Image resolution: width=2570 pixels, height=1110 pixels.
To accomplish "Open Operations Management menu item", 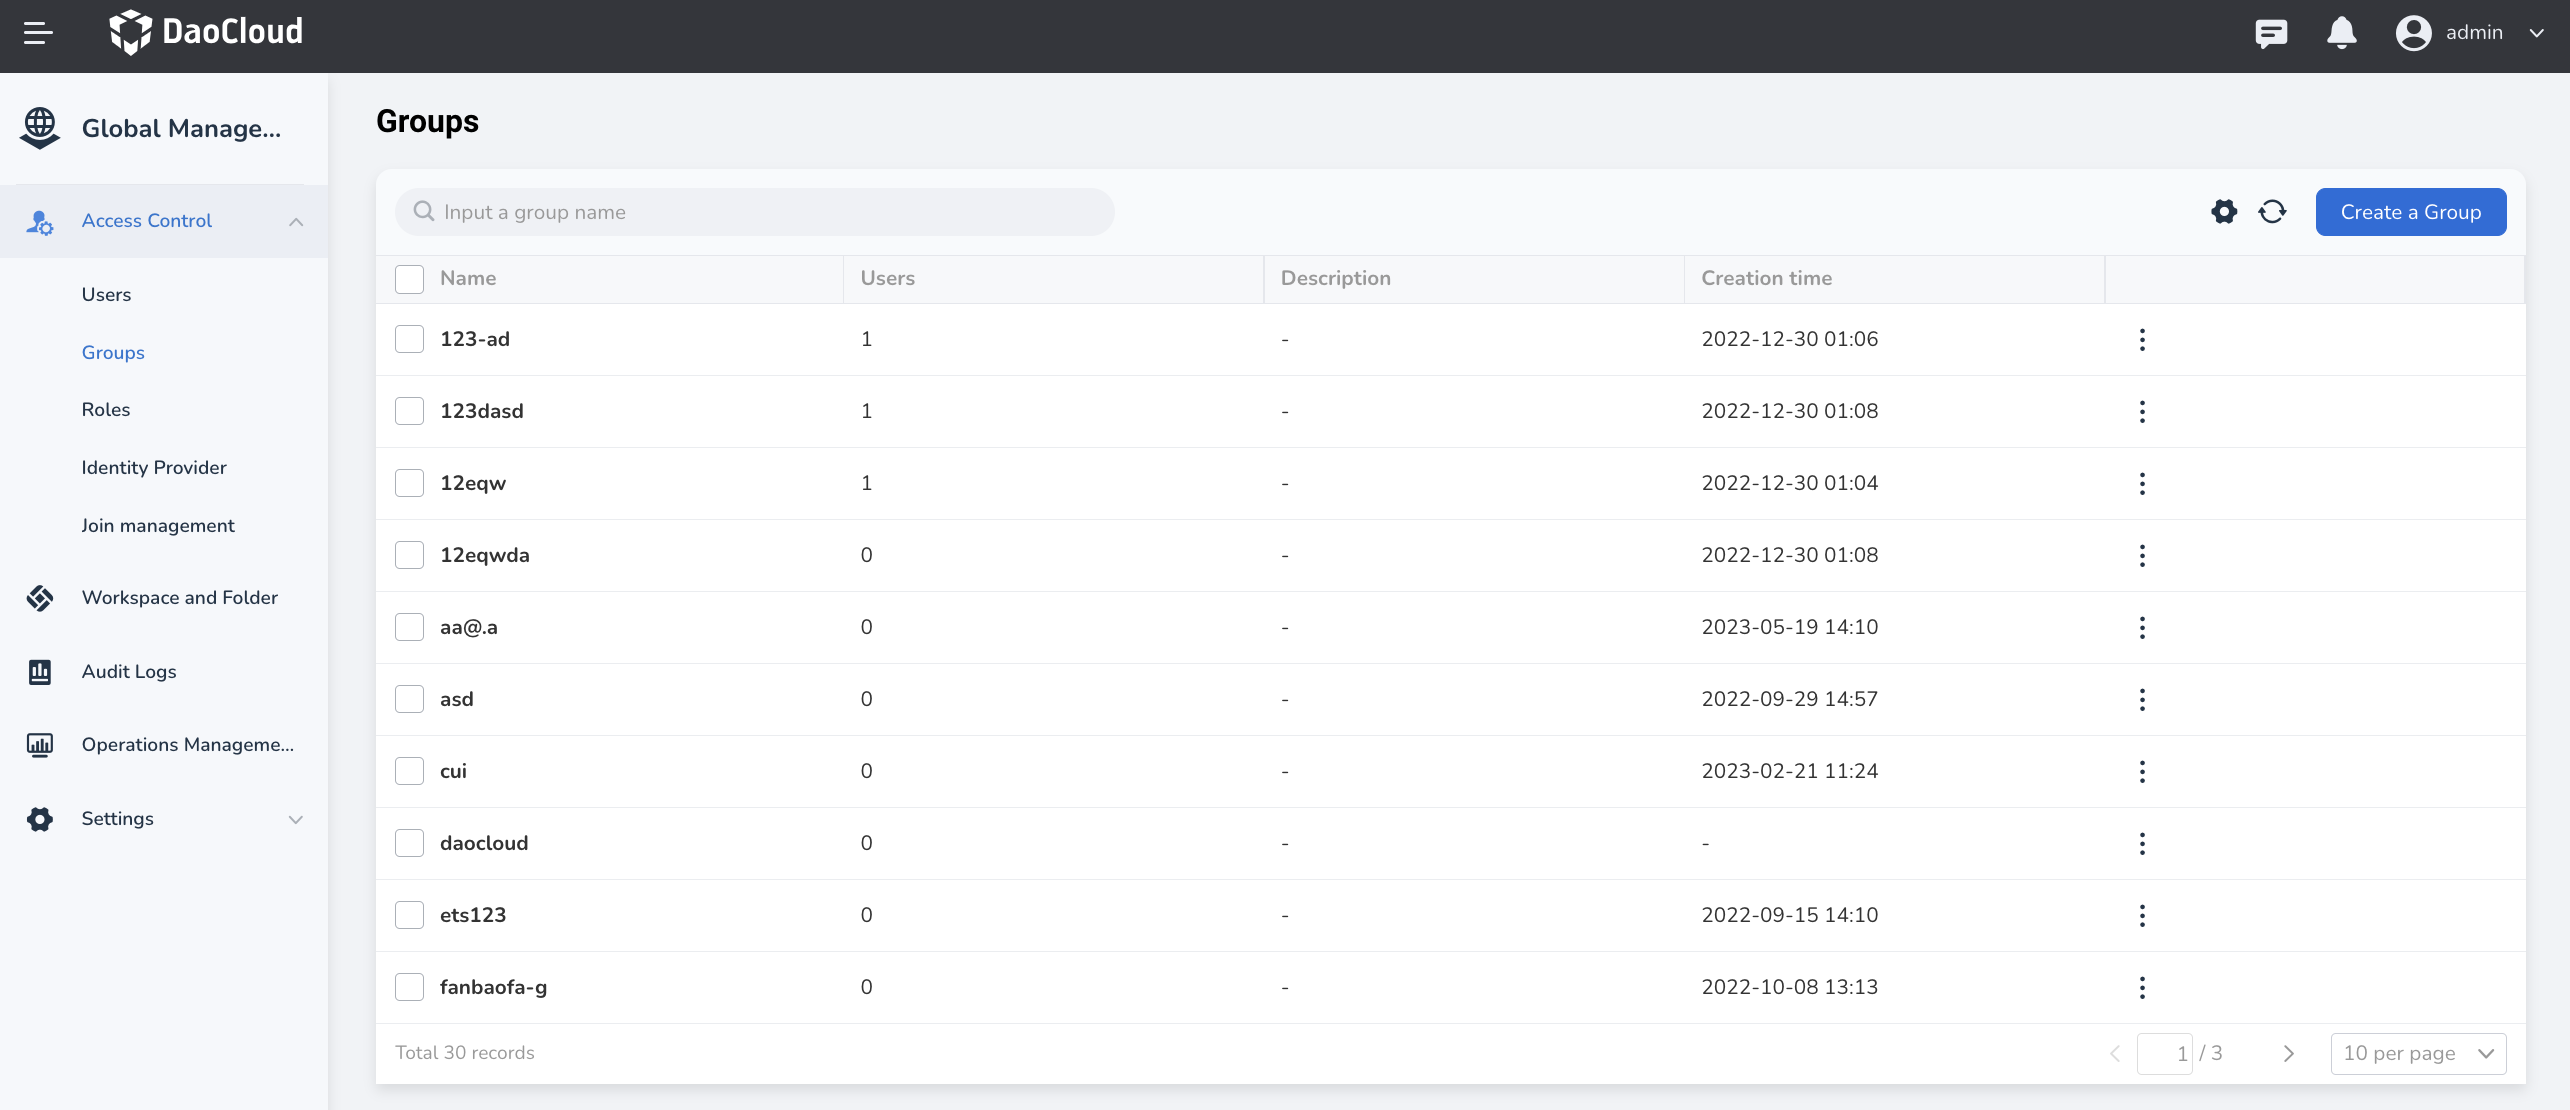I will [x=188, y=745].
